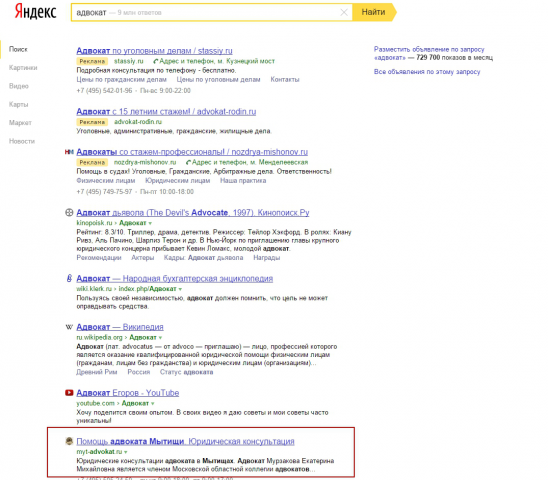Open the Карты section
The image size is (548, 480).
[19, 105]
